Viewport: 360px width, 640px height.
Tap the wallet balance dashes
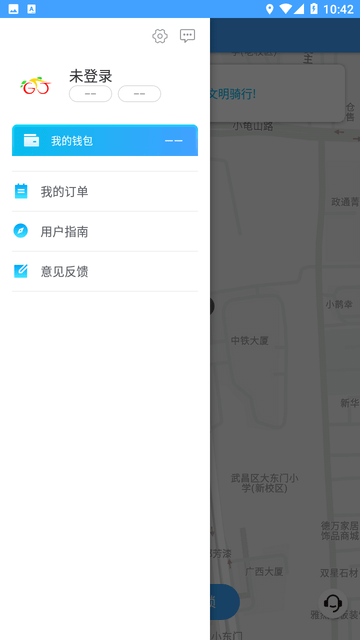coord(173,141)
